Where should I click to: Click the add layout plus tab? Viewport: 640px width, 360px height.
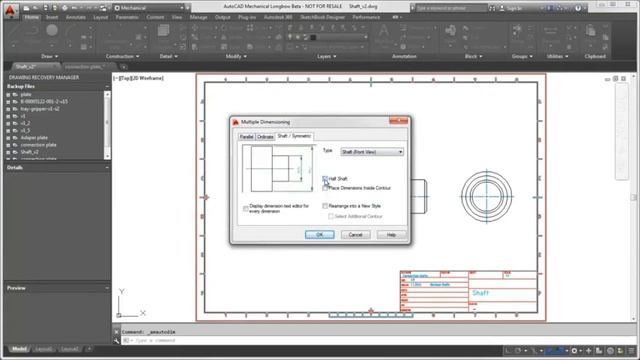(x=89, y=349)
